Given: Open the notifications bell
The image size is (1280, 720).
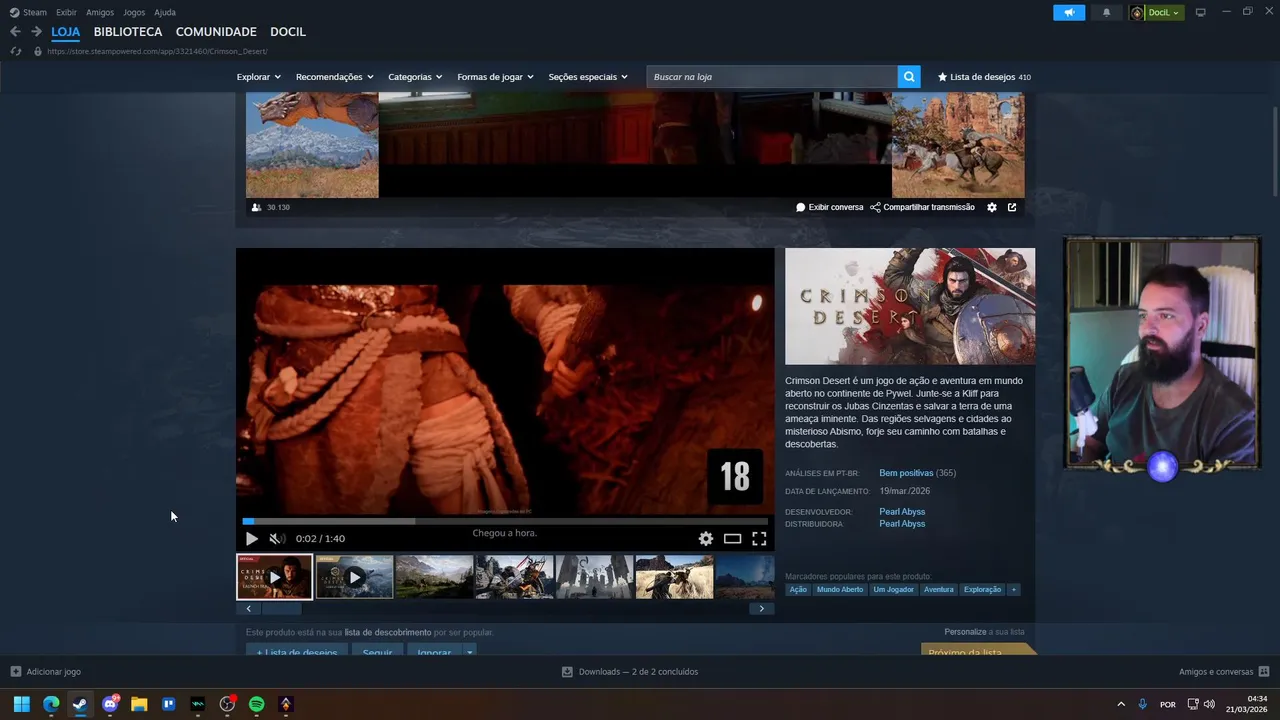Looking at the screenshot, I should pyautogui.click(x=1106, y=13).
